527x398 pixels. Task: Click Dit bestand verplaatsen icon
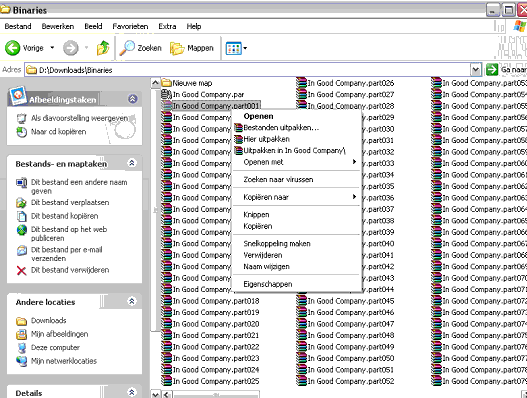click(21, 203)
